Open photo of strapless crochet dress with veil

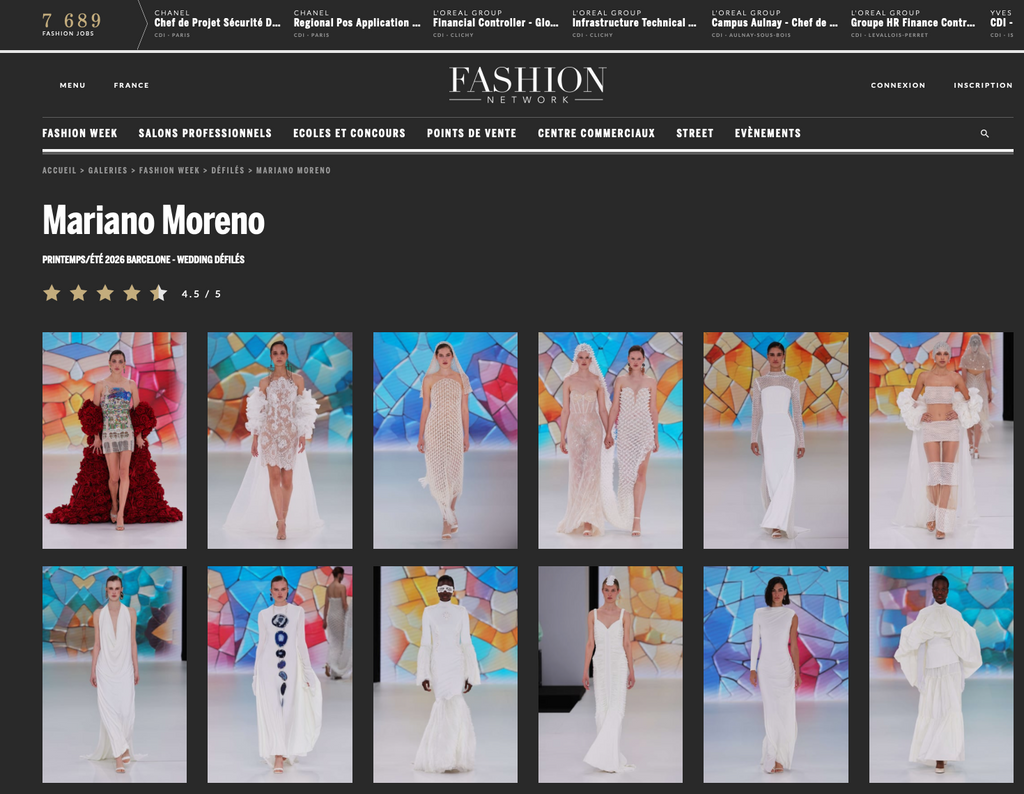point(445,440)
